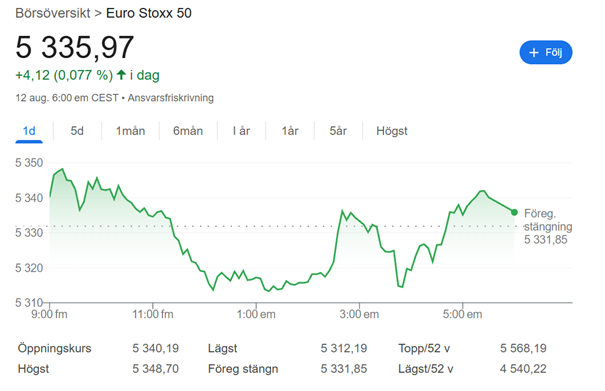The image size is (605, 391).
Task: Open the Högst range tab
Action: click(x=392, y=131)
